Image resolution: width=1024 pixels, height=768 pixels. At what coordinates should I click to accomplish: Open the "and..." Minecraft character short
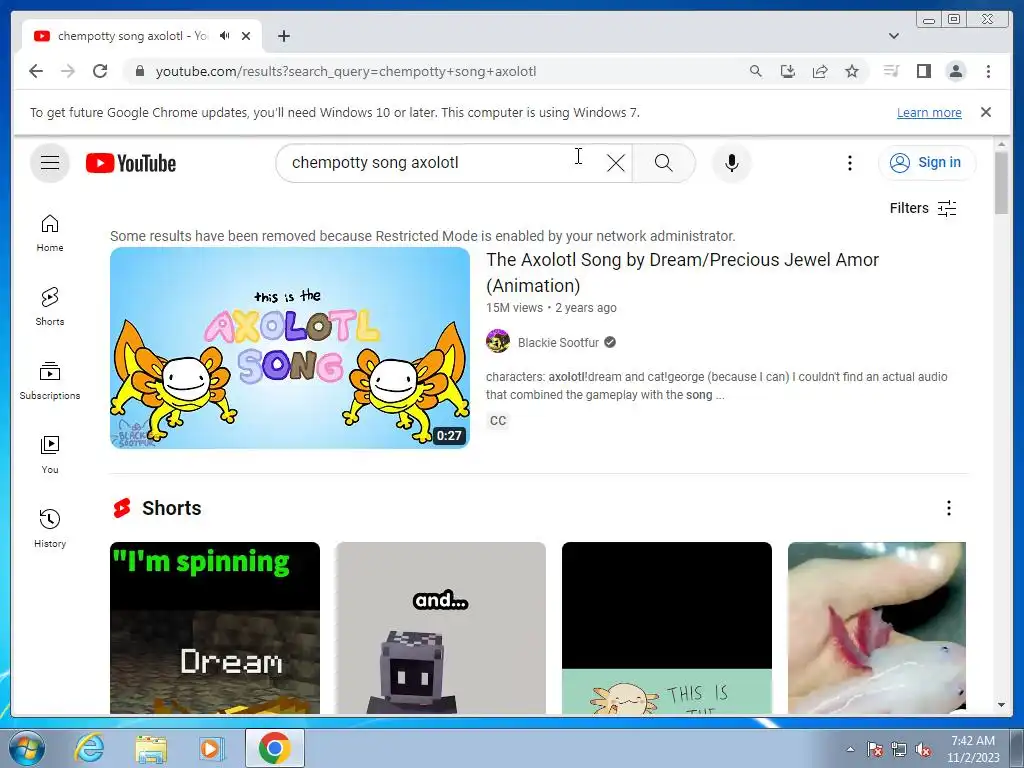click(x=441, y=628)
